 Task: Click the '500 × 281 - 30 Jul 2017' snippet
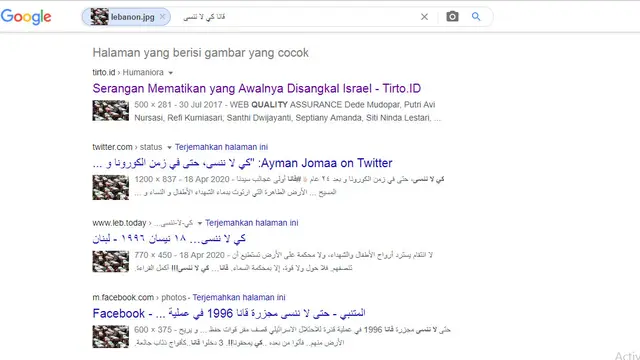(x=178, y=104)
